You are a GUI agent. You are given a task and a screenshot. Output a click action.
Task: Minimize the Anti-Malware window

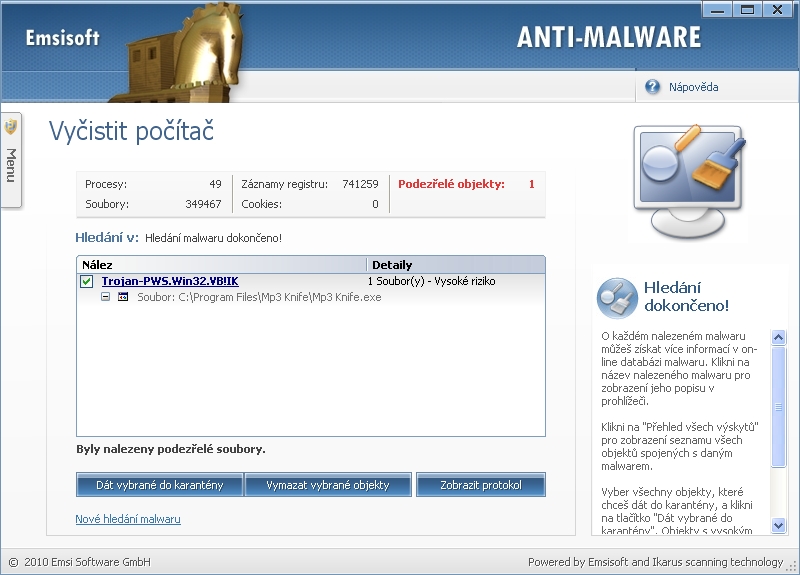coord(717,10)
